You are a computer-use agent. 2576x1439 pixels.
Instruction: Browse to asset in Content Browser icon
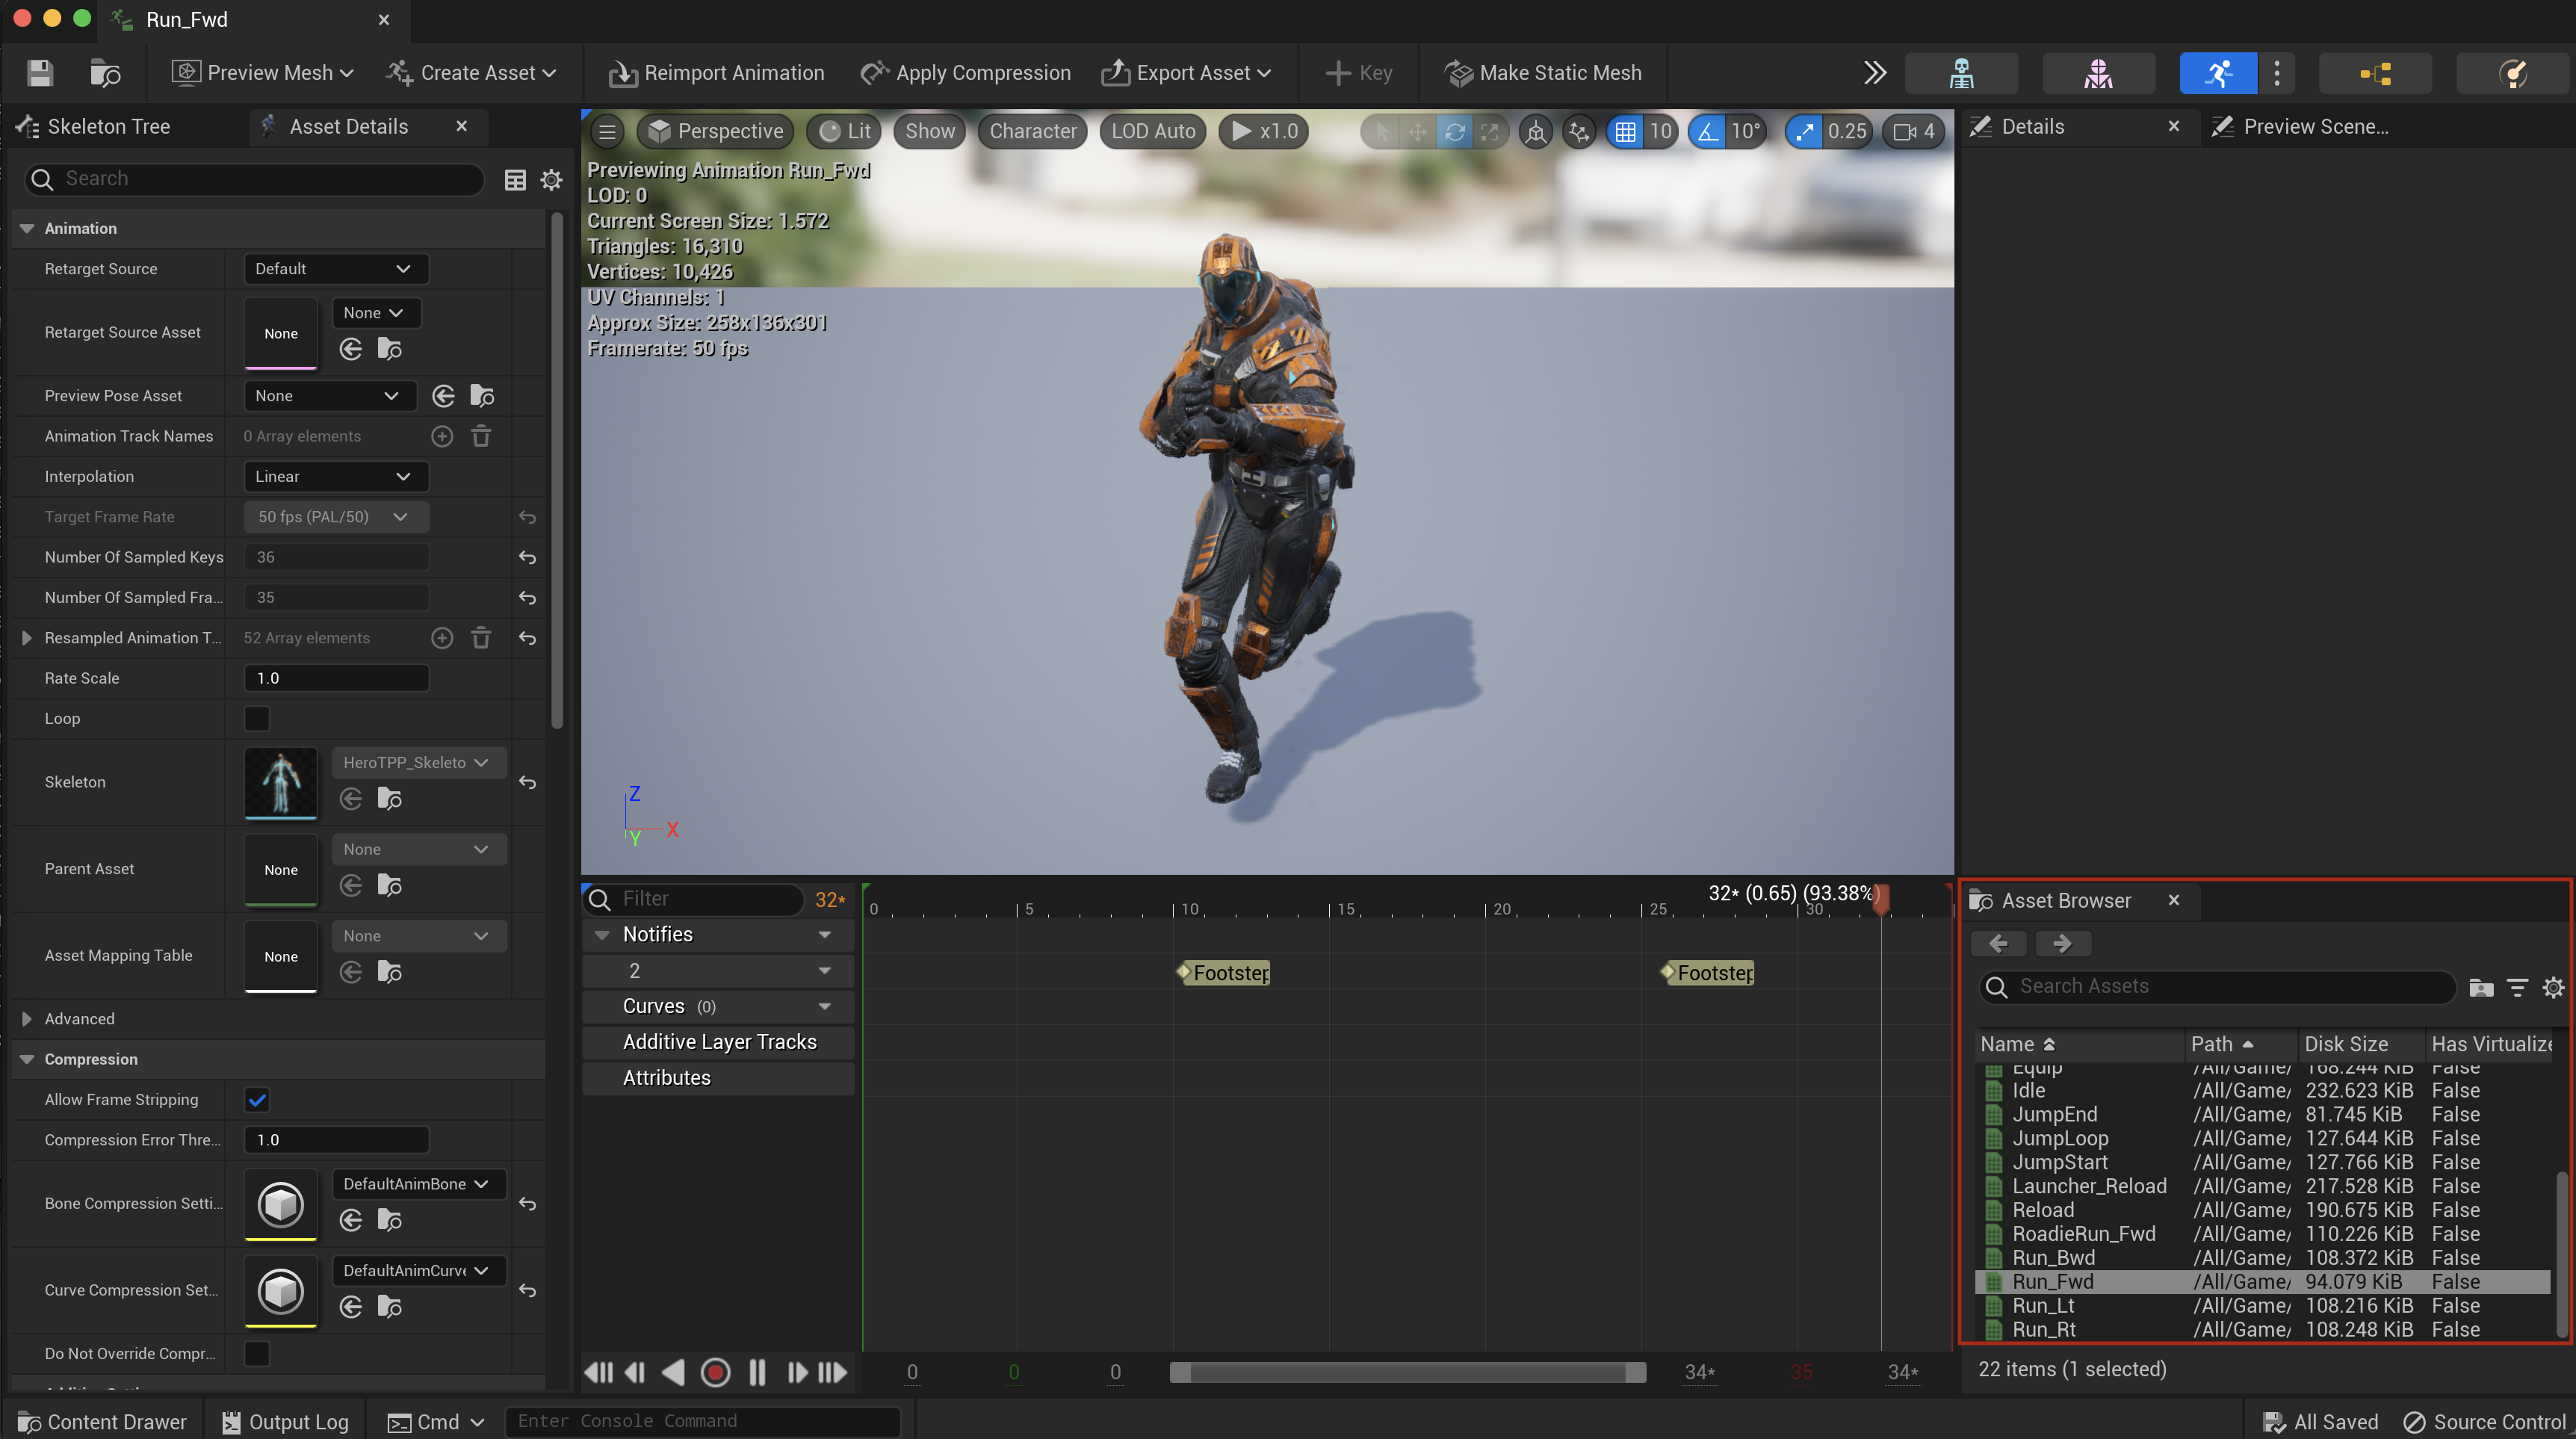pos(105,73)
